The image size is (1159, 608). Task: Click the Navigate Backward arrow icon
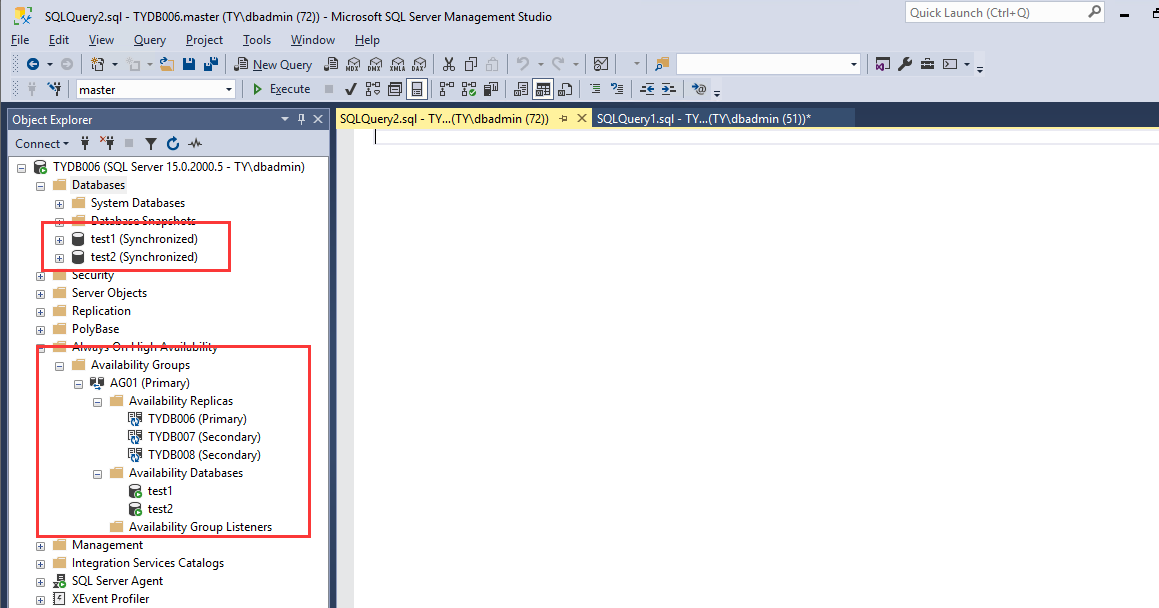tap(33, 64)
